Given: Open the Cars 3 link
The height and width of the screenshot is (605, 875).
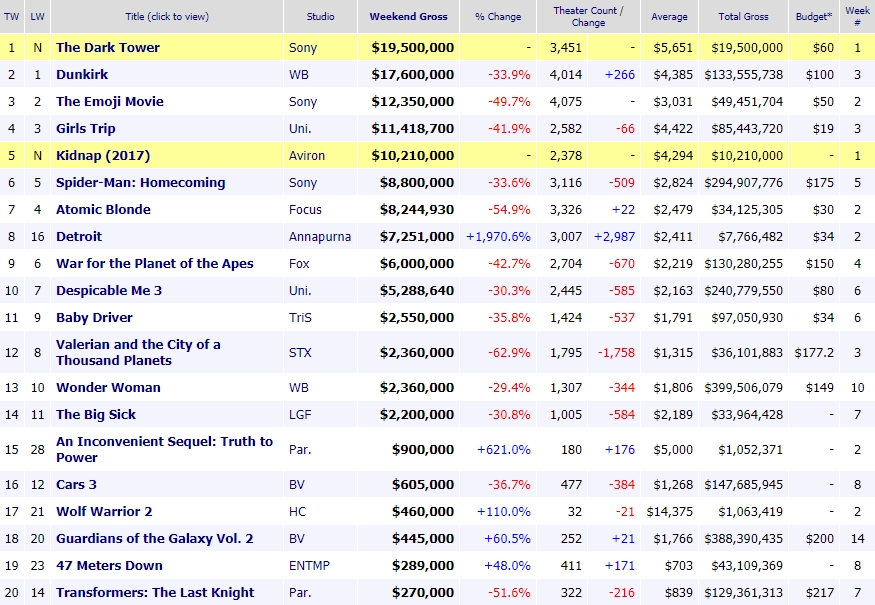Looking at the screenshot, I should (x=76, y=484).
